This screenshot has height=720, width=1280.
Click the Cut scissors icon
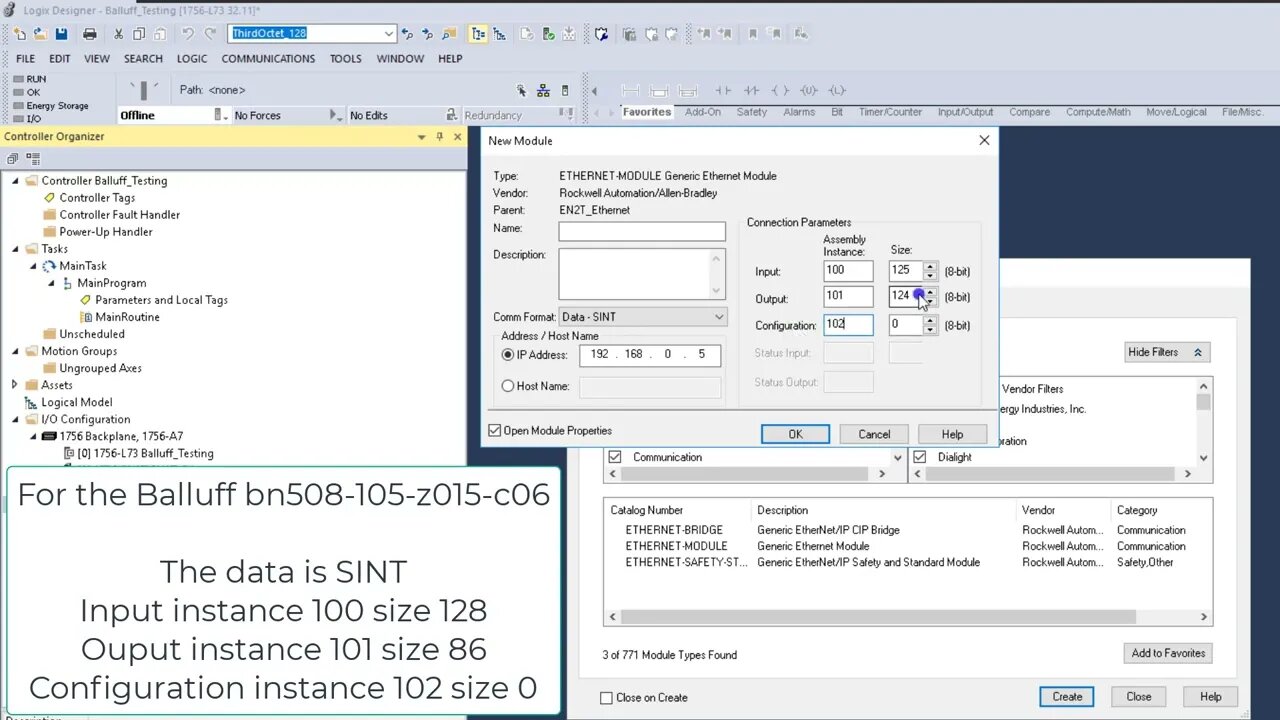[x=118, y=33]
